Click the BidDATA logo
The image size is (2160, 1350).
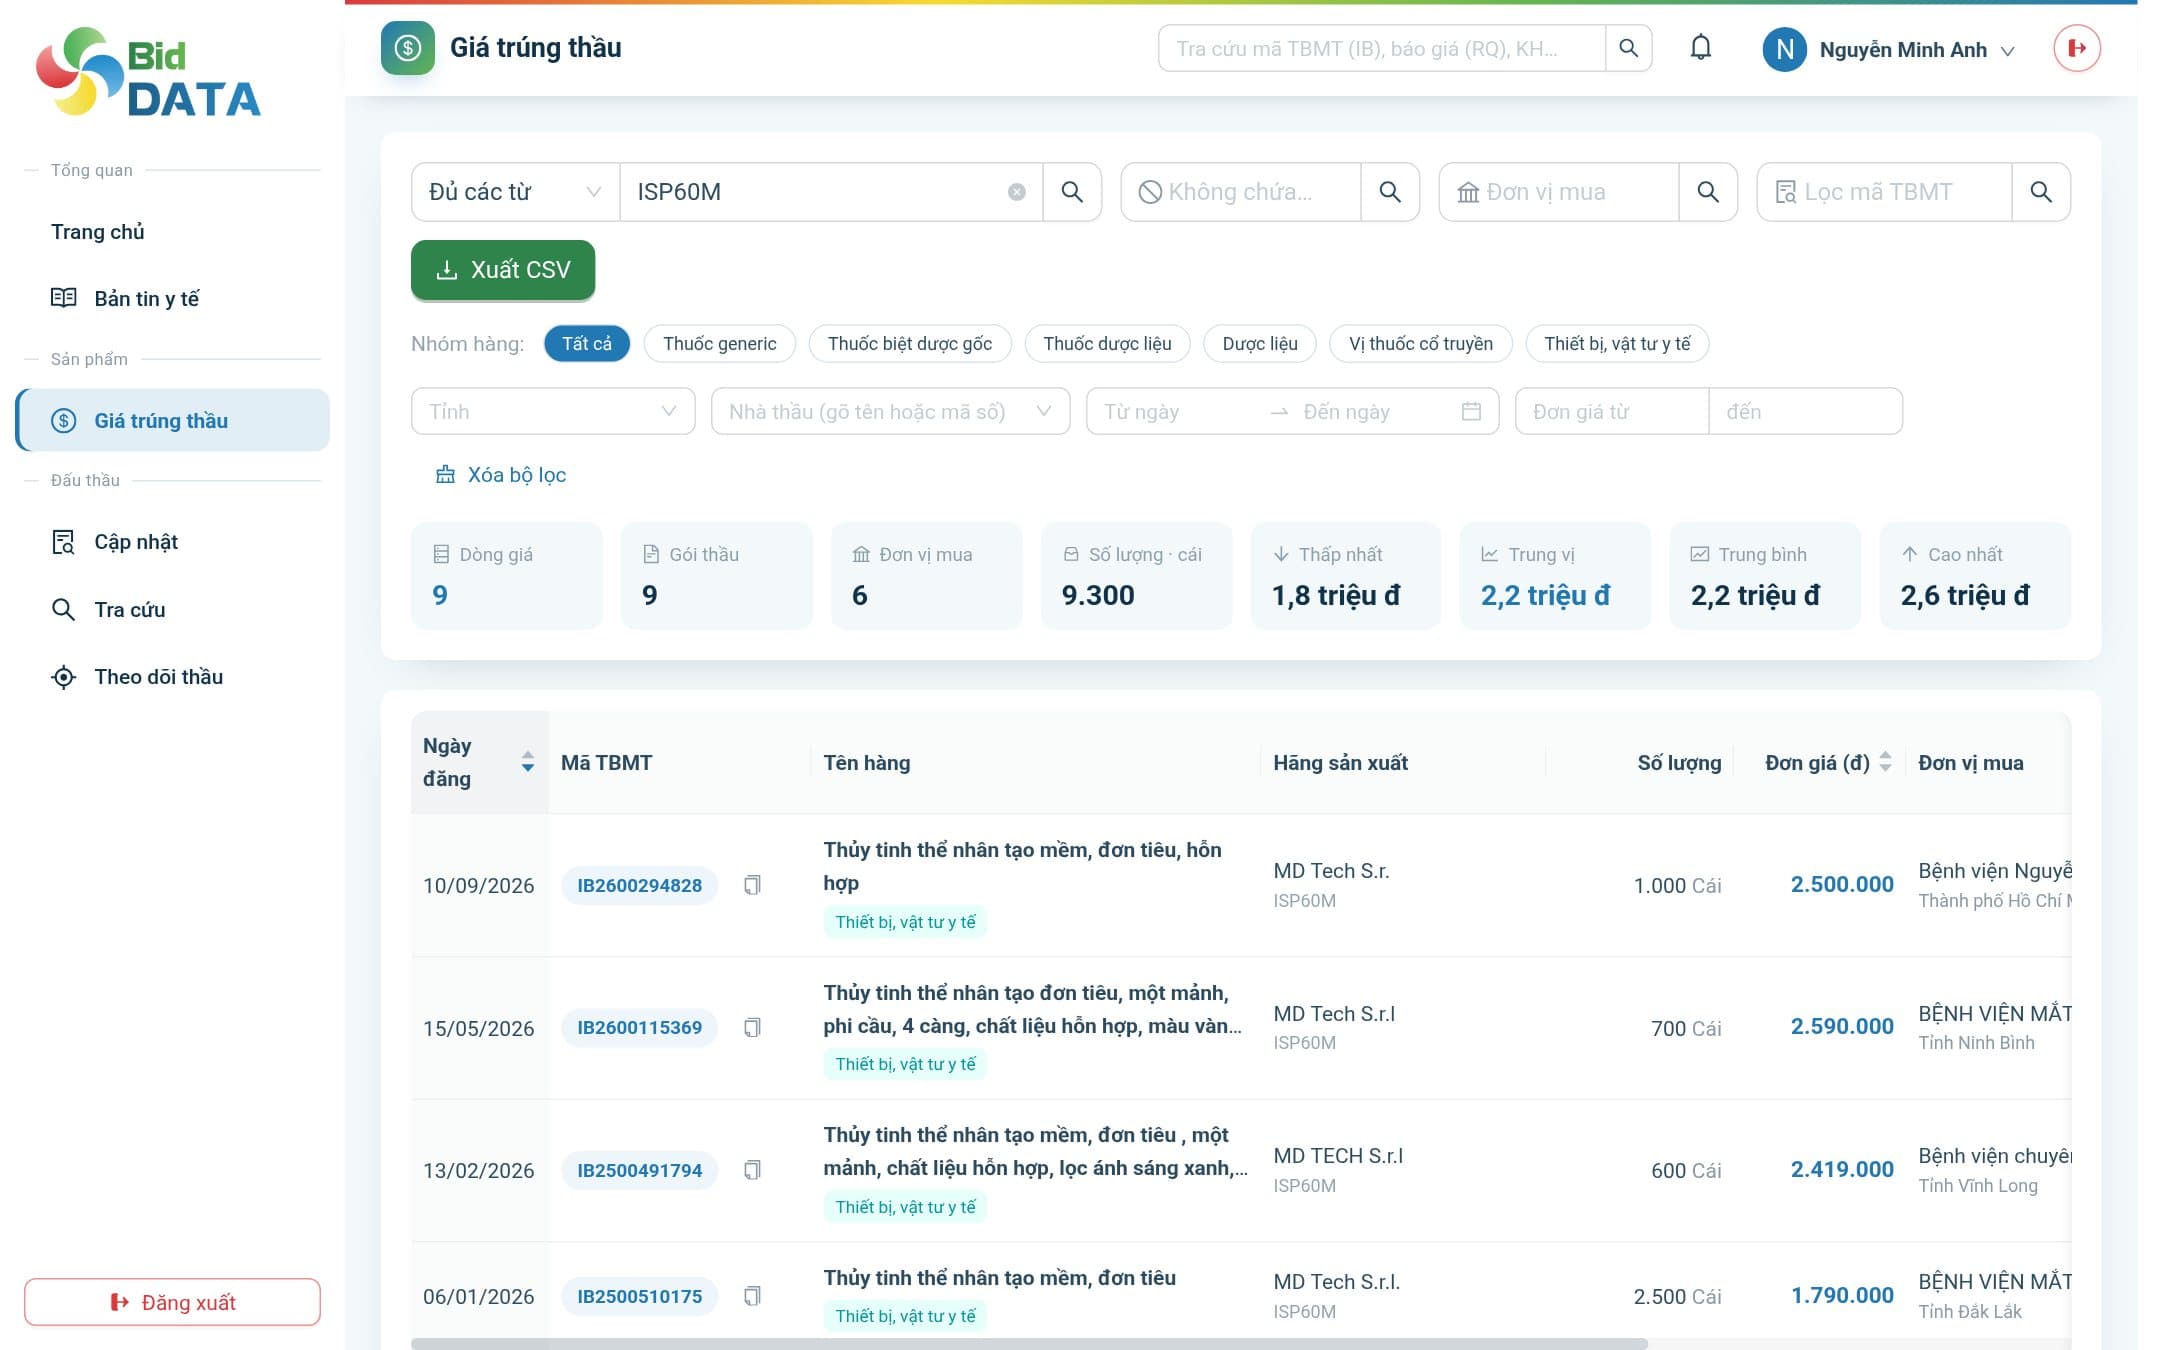pyautogui.click(x=148, y=72)
